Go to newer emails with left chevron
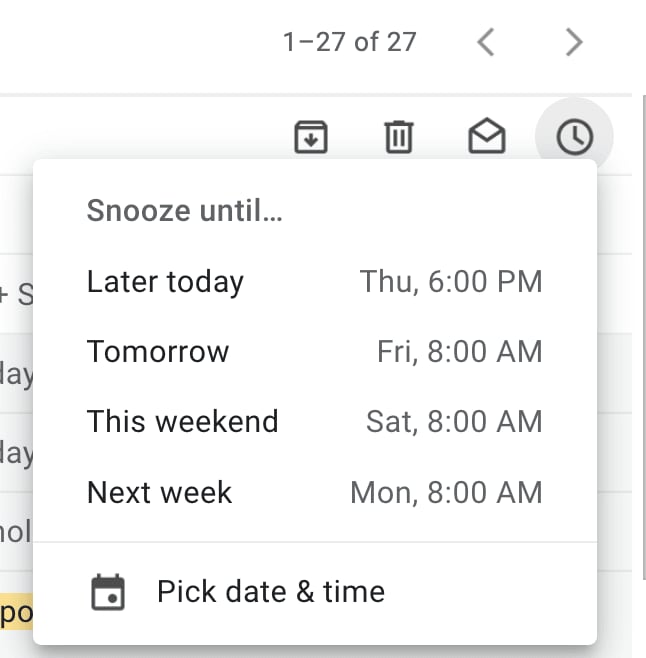This screenshot has height=658, width=646. point(486,42)
